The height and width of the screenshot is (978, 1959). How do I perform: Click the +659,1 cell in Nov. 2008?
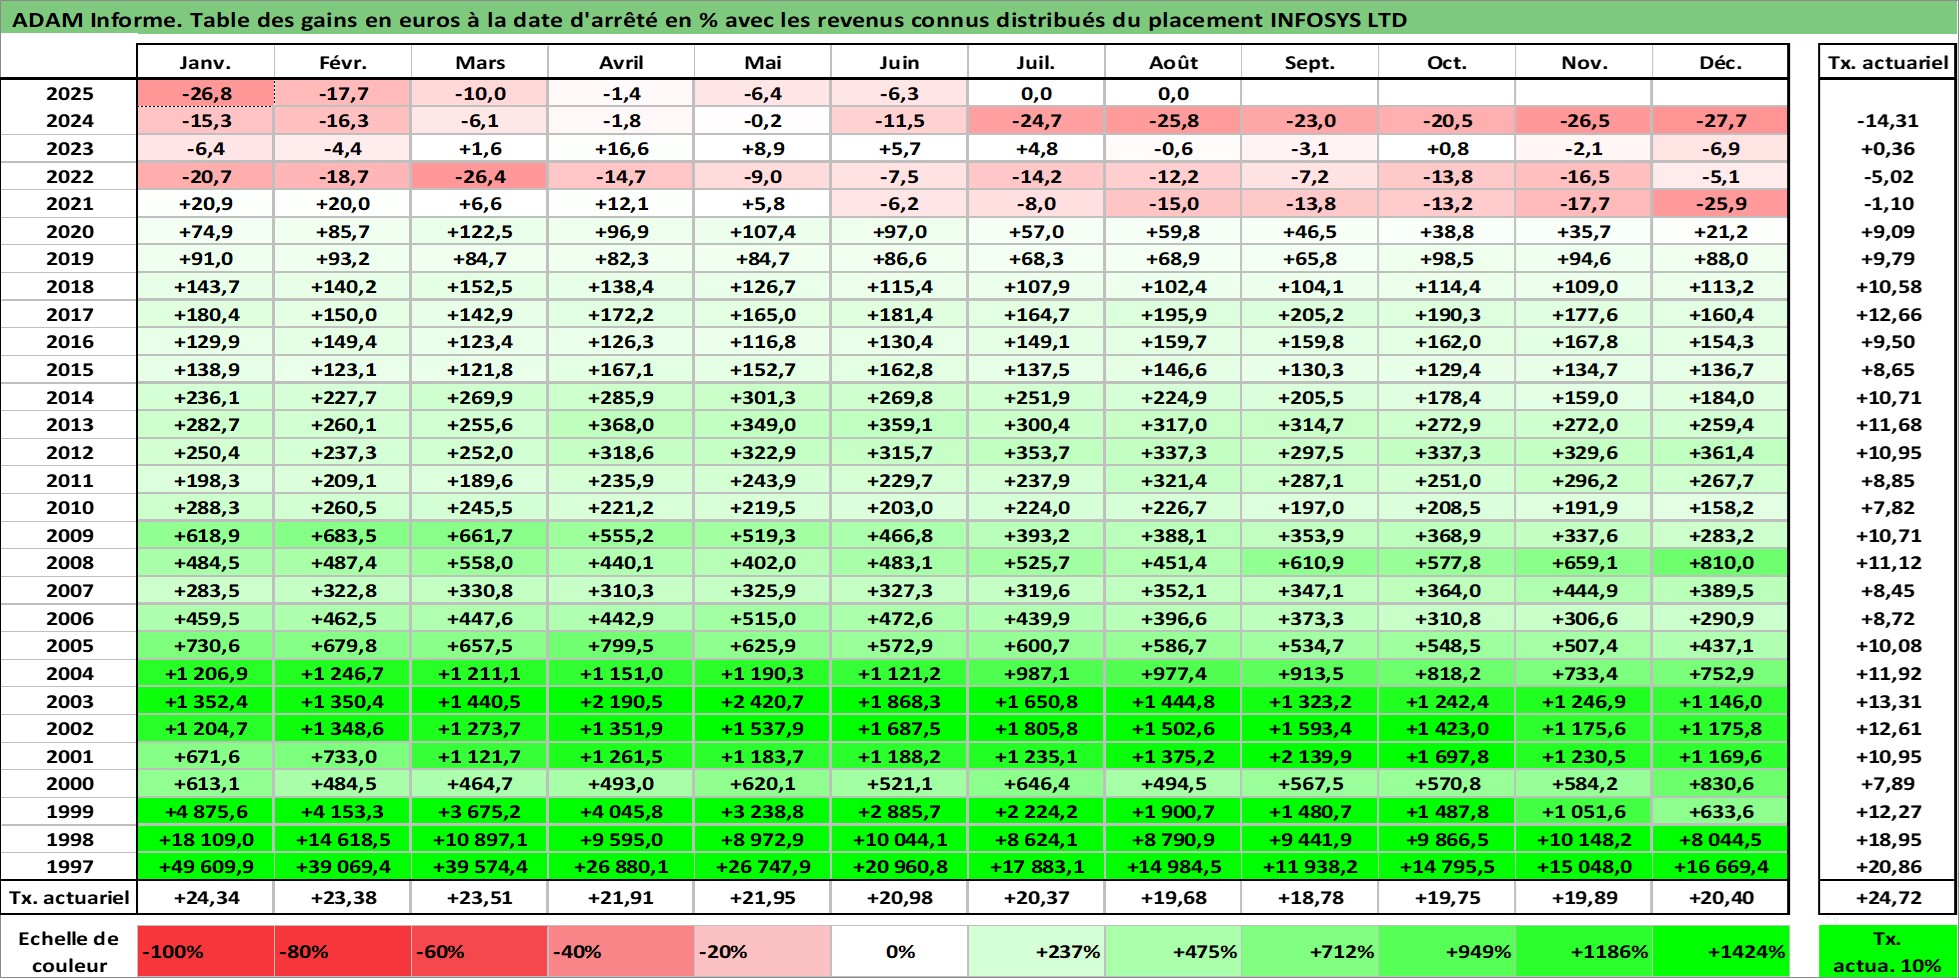(x=1584, y=563)
